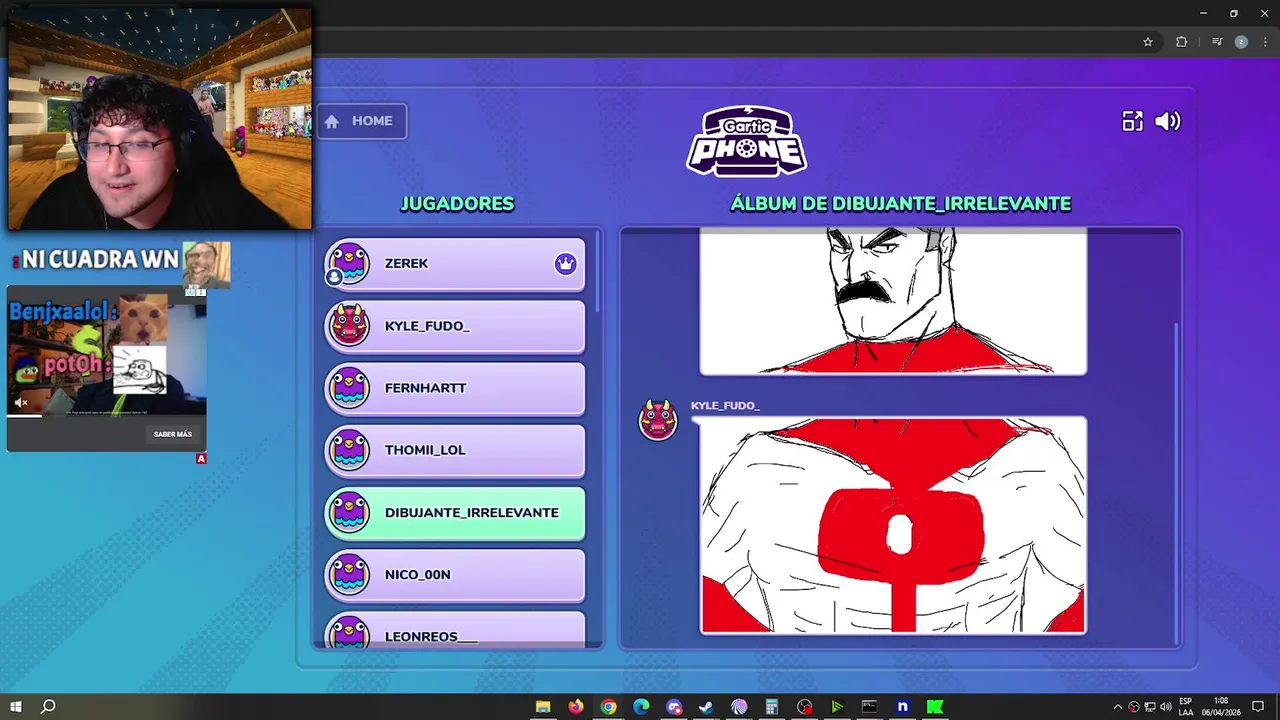Image resolution: width=1280 pixels, height=720 pixels.
Task: Click the SABER MÁS ad button
Action: click(173, 434)
